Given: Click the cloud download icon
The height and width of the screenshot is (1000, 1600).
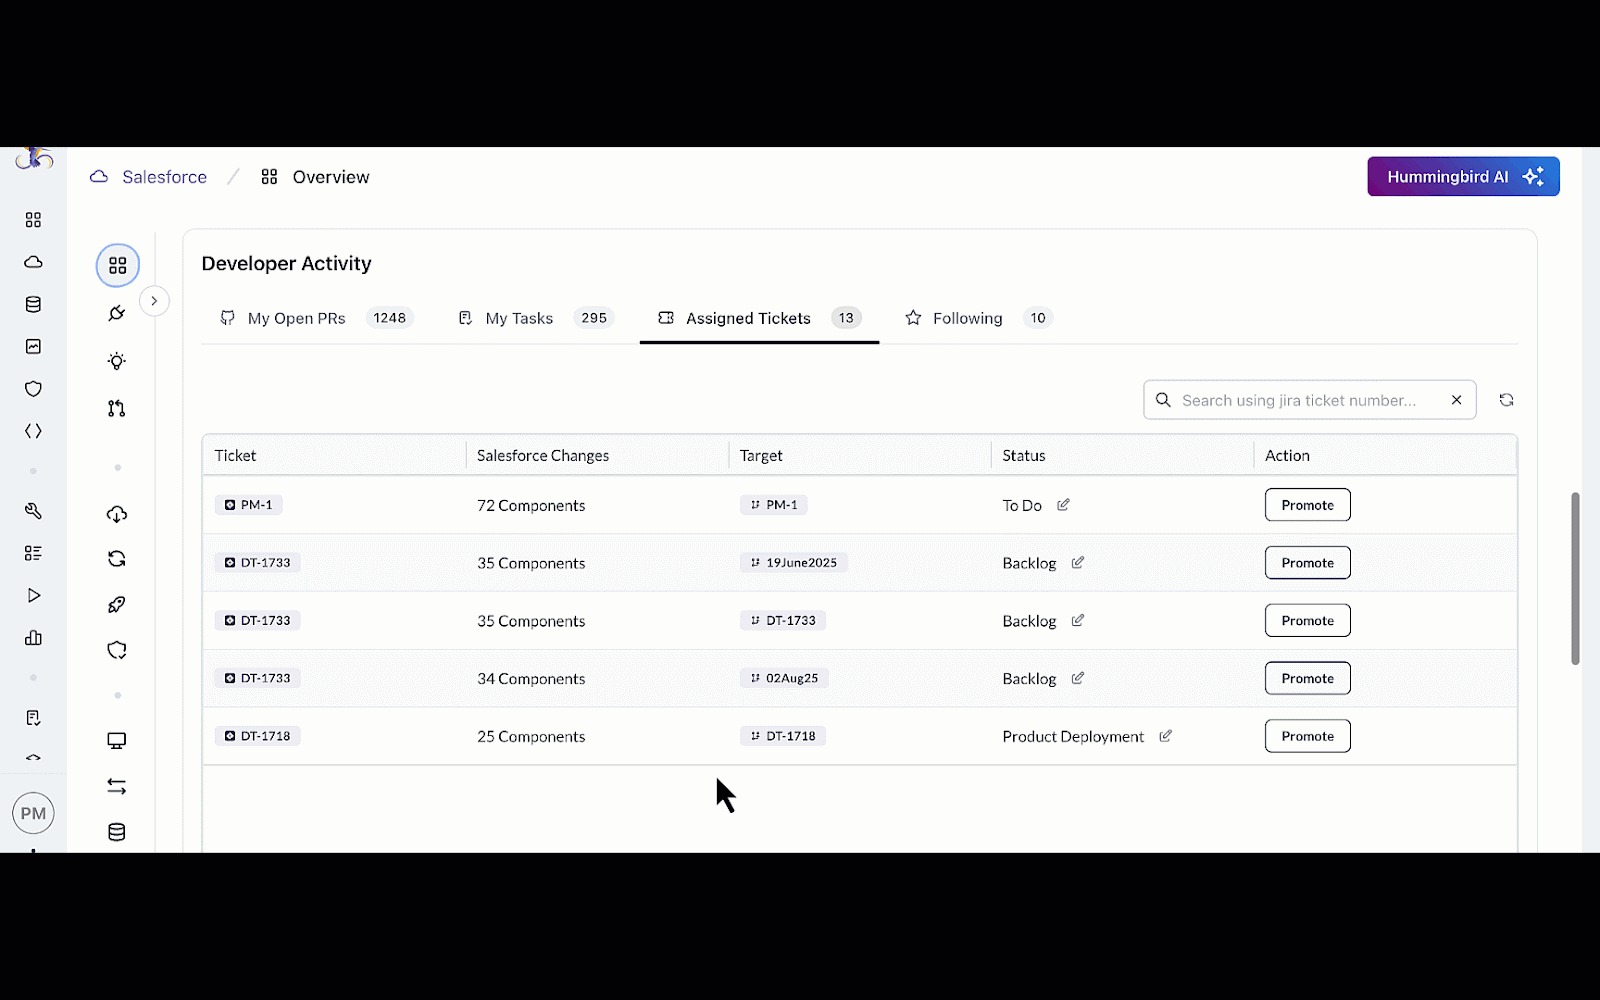Looking at the screenshot, I should (x=117, y=514).
